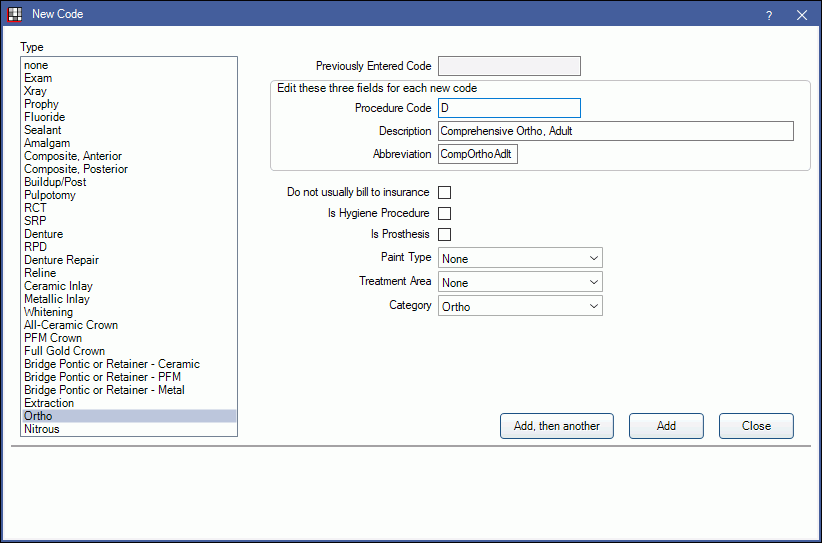Click the Description text field
The image size is (822, 543).
click(x=615, y=131)
